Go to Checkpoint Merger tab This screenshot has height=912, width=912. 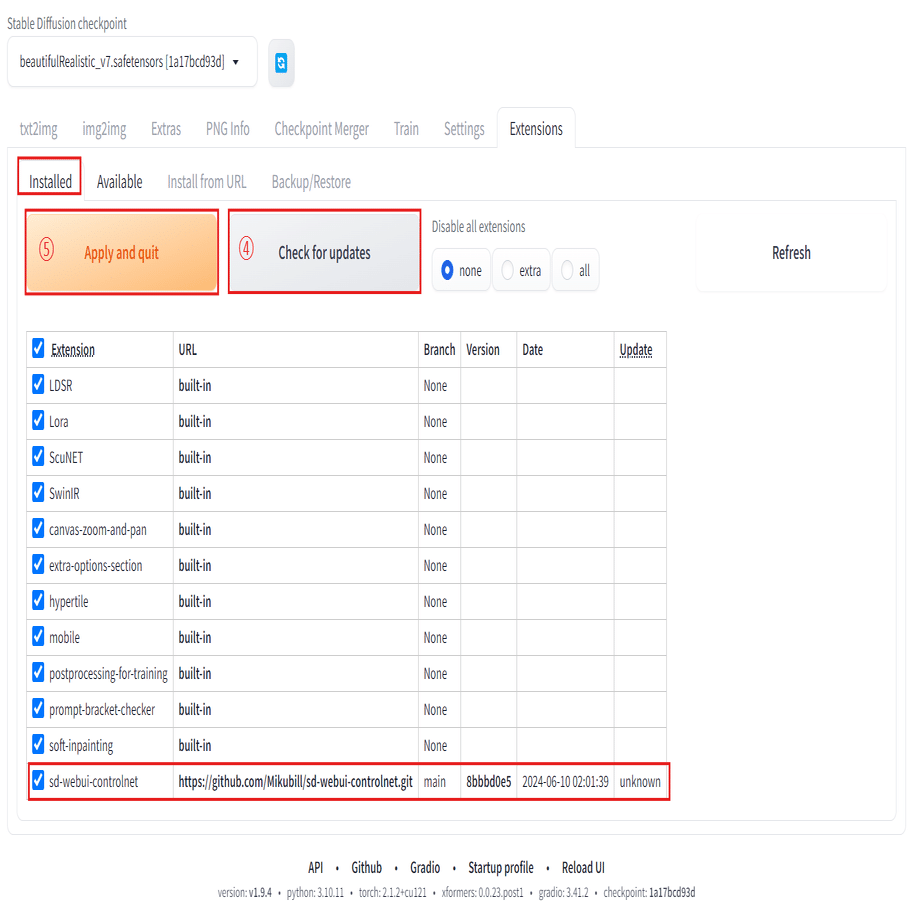pyautogui.click(x=322, y=129)
